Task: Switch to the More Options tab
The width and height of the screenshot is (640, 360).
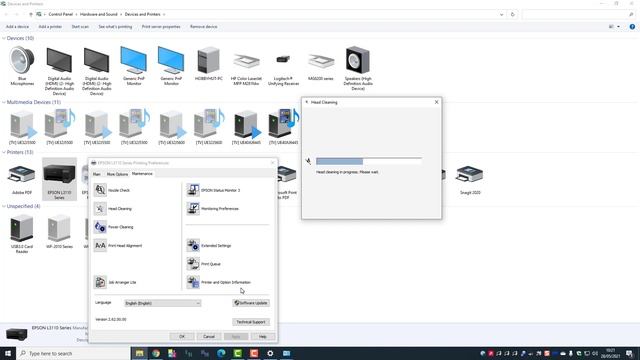Action: click(x=117, y=174)
